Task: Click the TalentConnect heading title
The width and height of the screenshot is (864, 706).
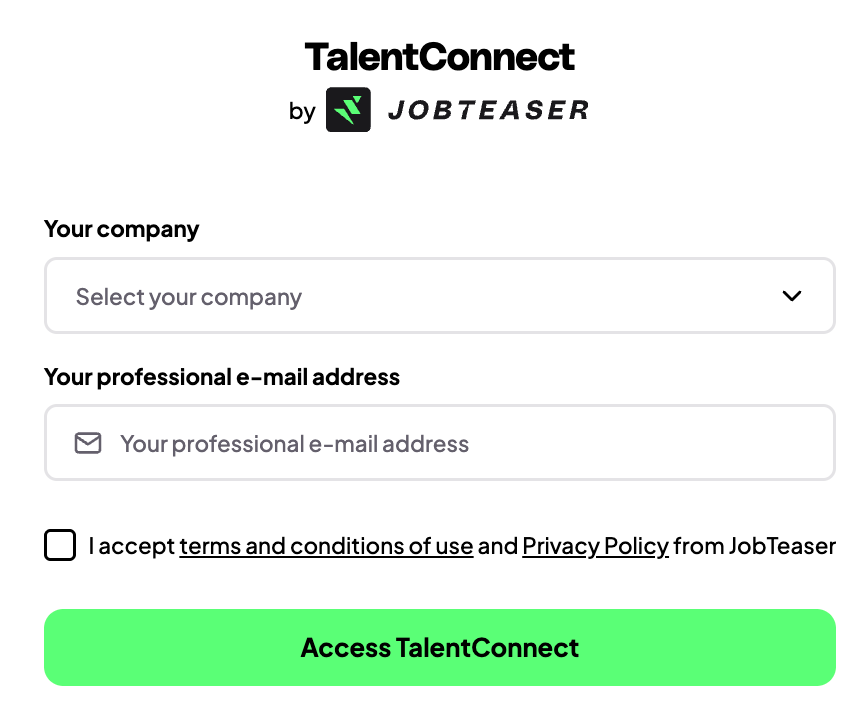Action: (x=440, y=56)
